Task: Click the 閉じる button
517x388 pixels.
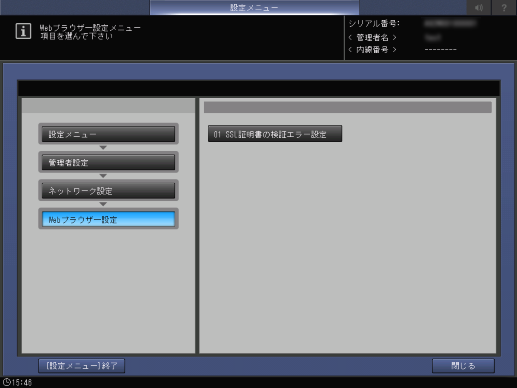Action: tap(463, 366)
